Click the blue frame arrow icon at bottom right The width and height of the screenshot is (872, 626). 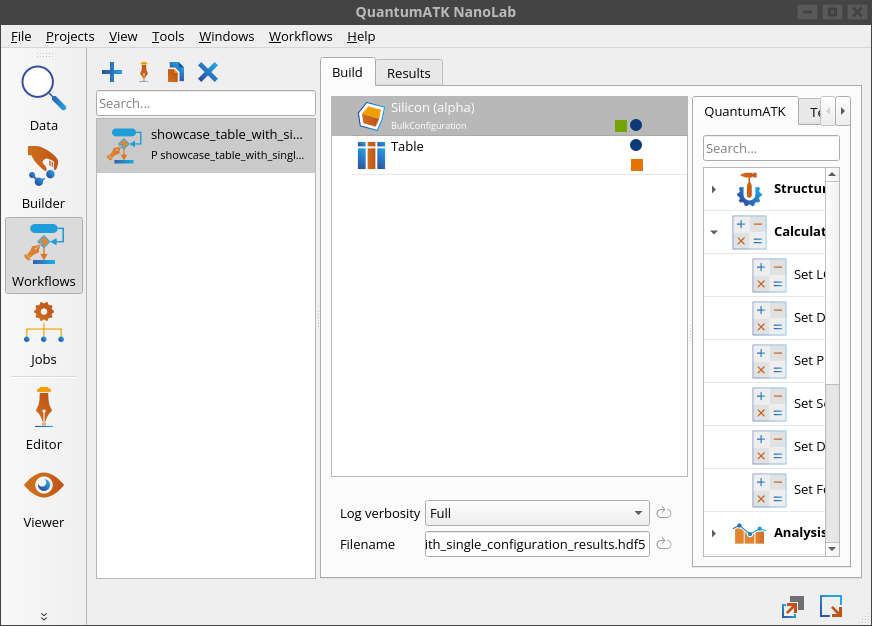[831, 606]
